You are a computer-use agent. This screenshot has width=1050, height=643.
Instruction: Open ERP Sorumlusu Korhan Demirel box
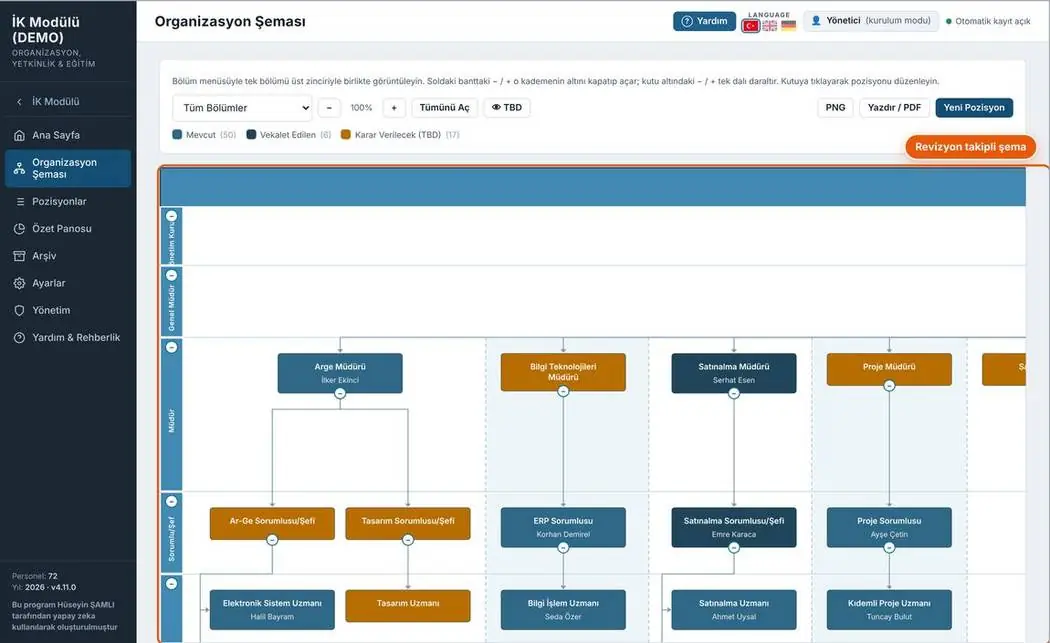pyautogui.click(x=563, y=527)
